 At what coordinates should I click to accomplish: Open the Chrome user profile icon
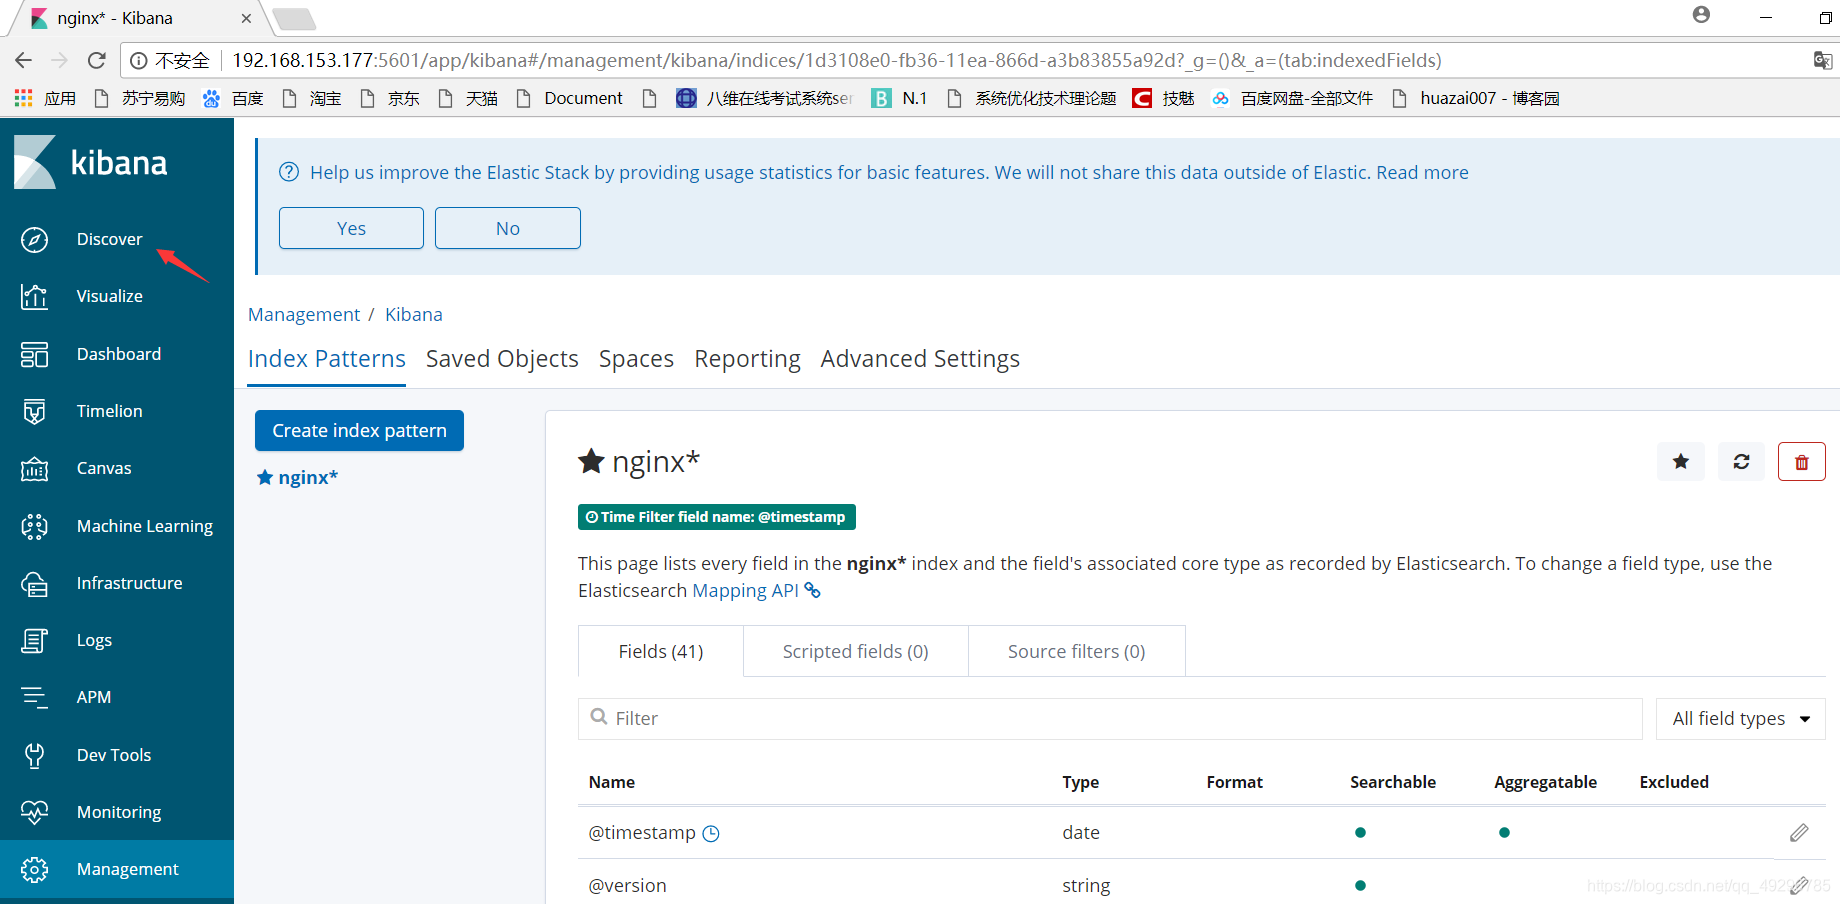pyautogui.click(x=1701, y=15)
